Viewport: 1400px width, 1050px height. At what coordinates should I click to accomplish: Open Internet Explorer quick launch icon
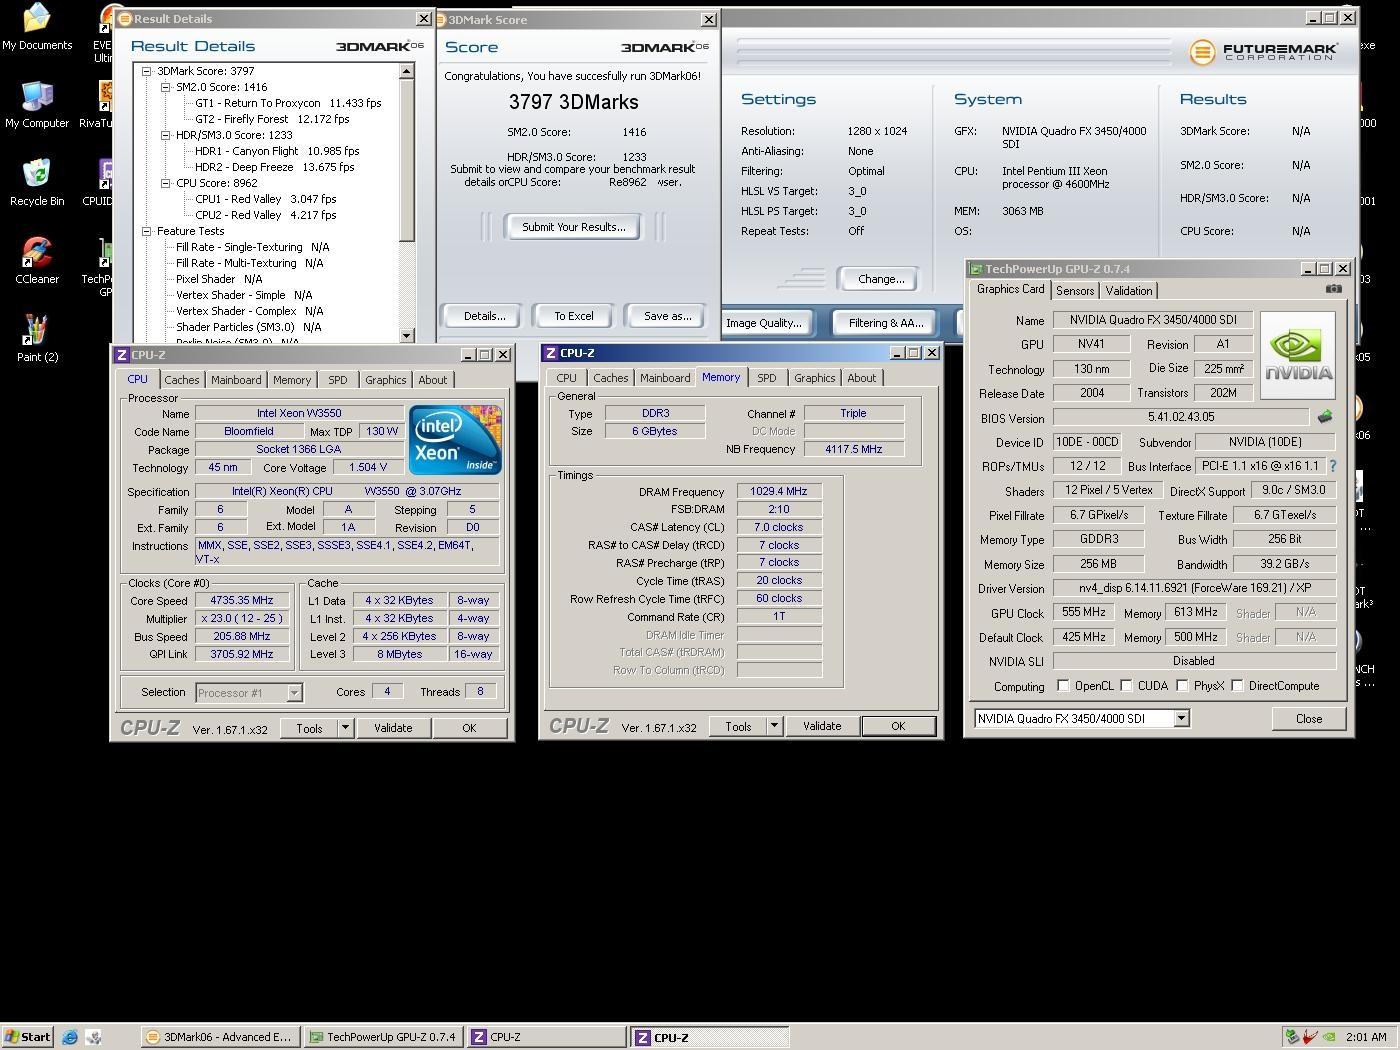(x=70, y=1037)
